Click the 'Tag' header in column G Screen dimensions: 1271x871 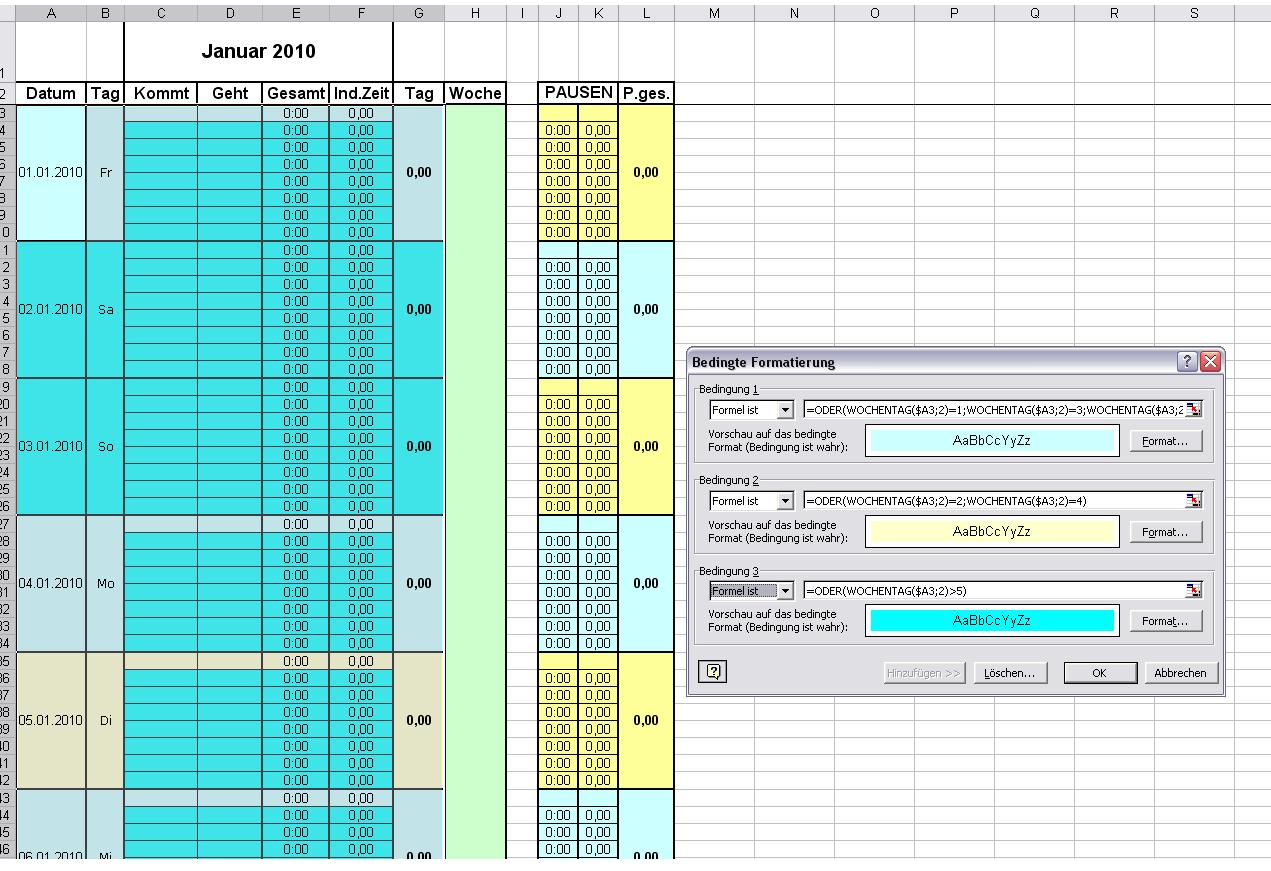pyautogui.click(x=419, y=93)
